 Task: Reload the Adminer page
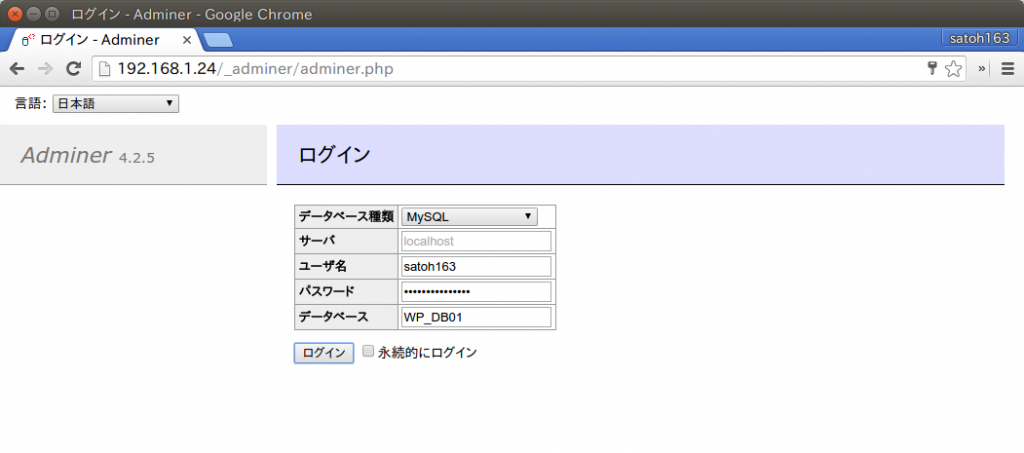click(x=74, y=69)
